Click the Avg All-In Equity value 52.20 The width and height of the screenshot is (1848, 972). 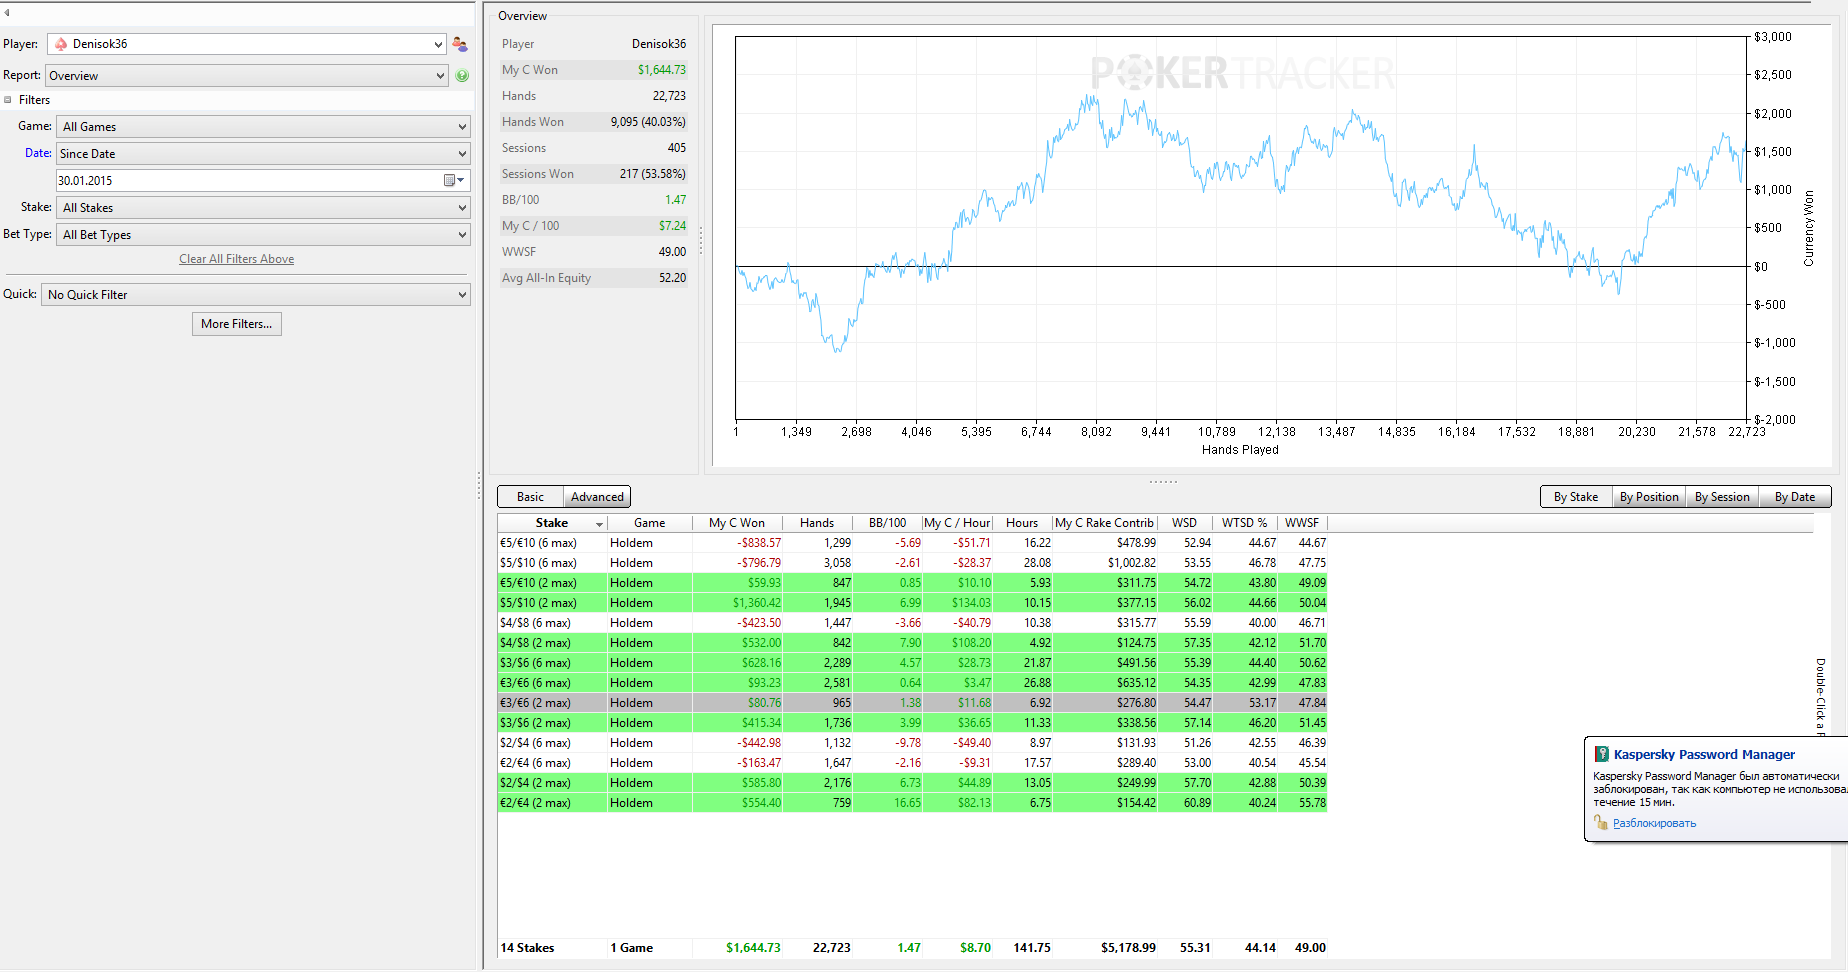672,278
